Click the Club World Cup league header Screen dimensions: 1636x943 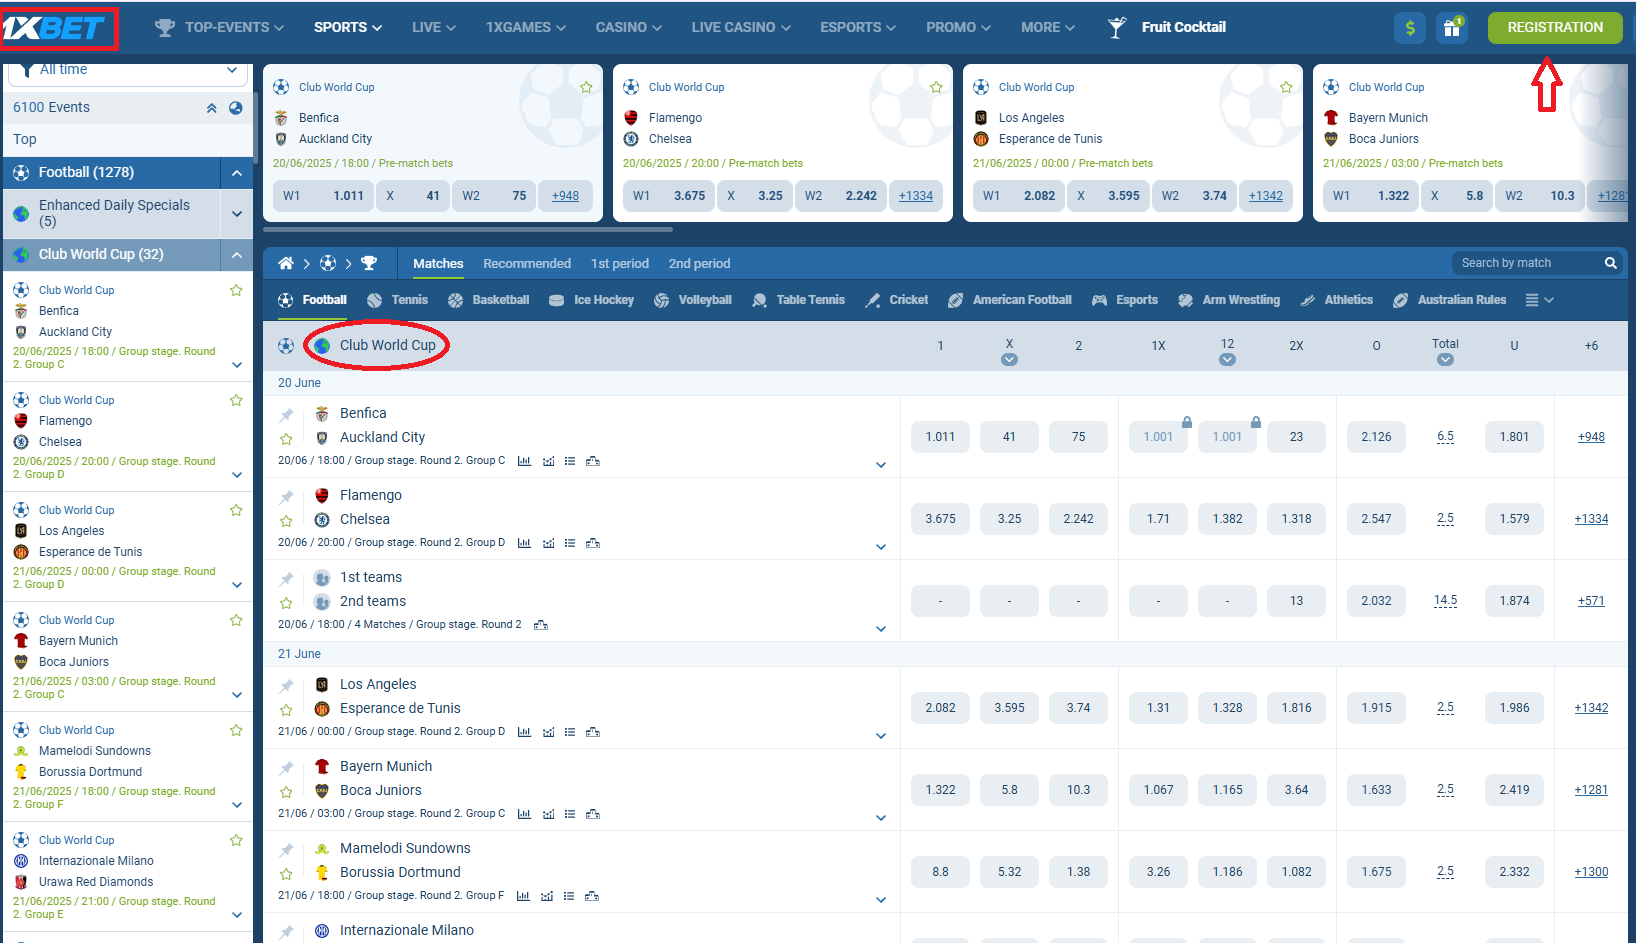[x=388, y=345]
